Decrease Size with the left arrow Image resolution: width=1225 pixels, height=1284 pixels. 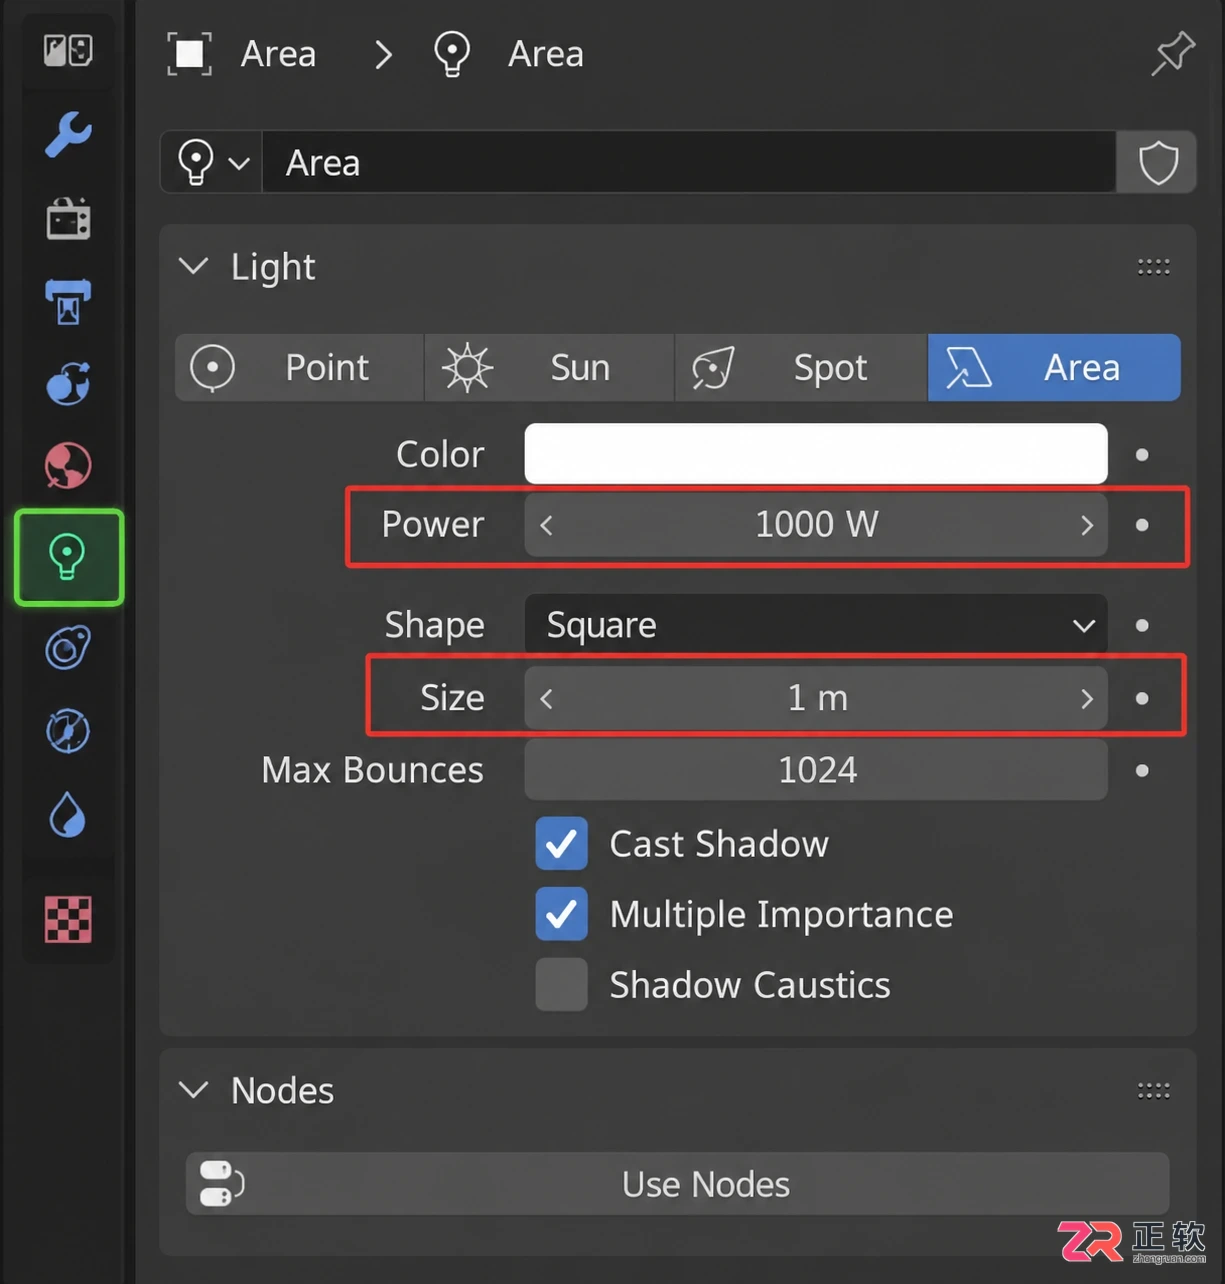pos(546,698)
